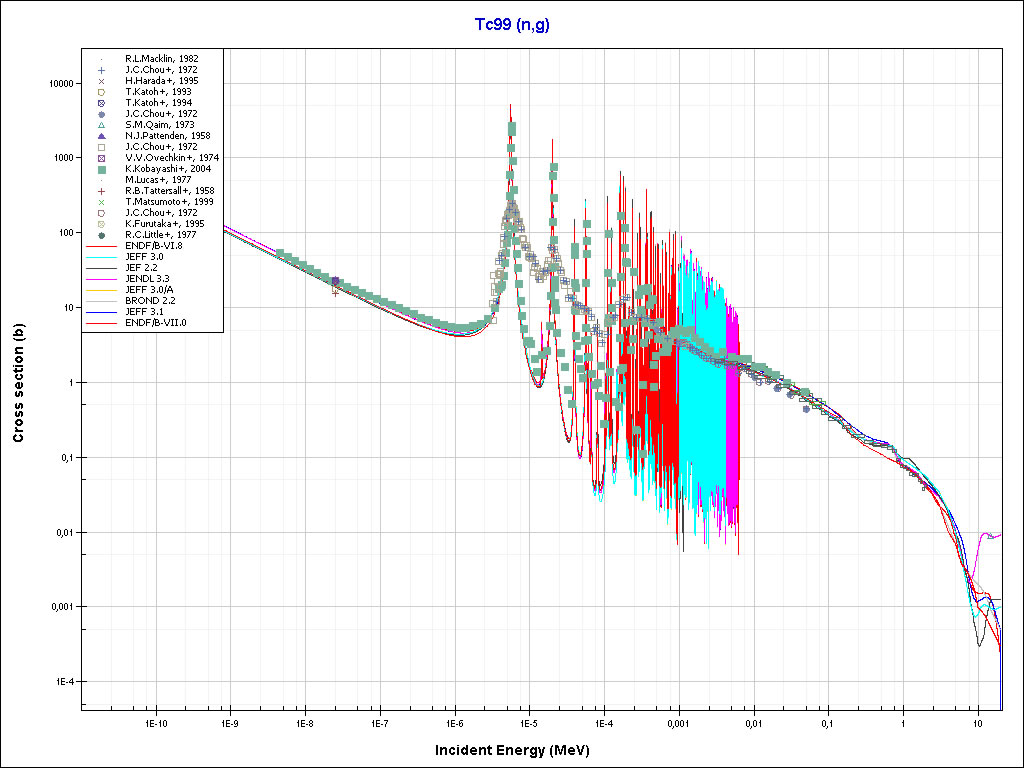Viewport: 1024px width, 768px height.
Task: Select the BROND 2.2 legend label
Action: pos(149,301)
